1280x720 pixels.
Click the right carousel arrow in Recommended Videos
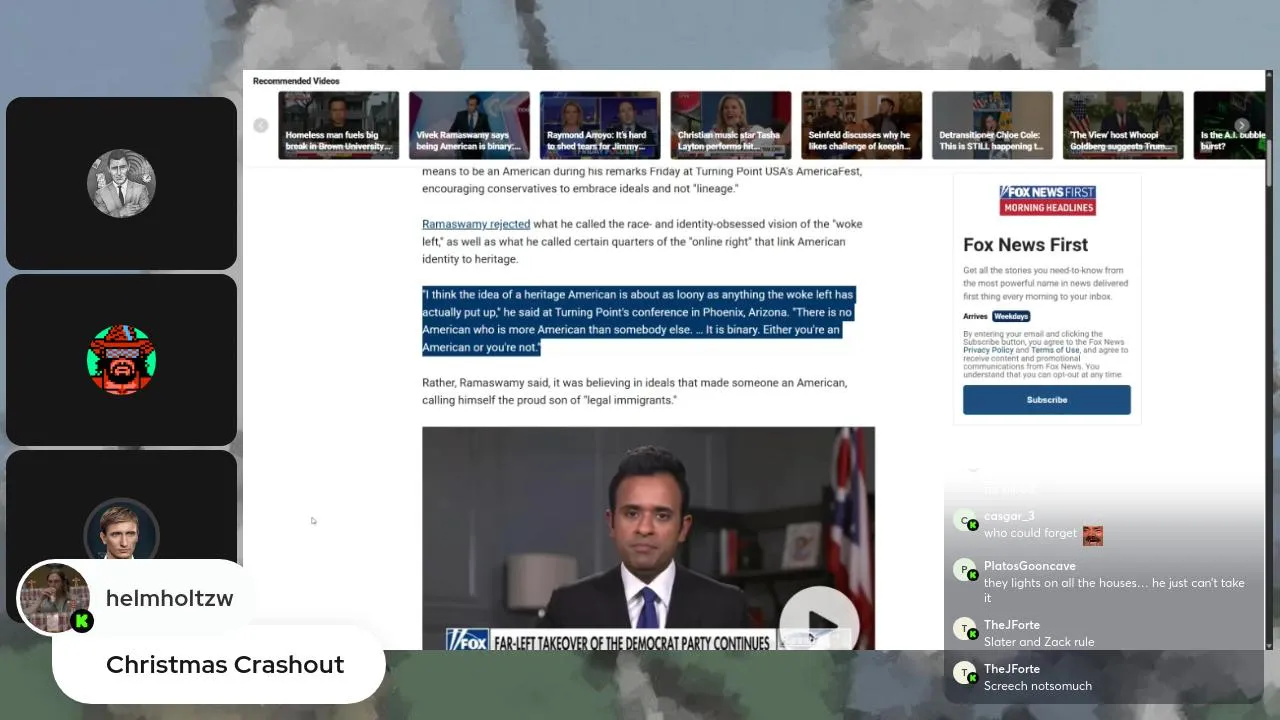point(1242,125)
